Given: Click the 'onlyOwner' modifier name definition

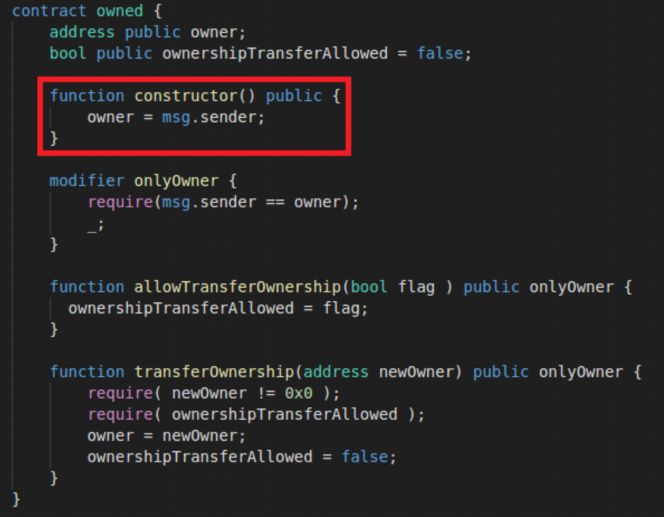Looking at the screenshot, I should 176,181.
